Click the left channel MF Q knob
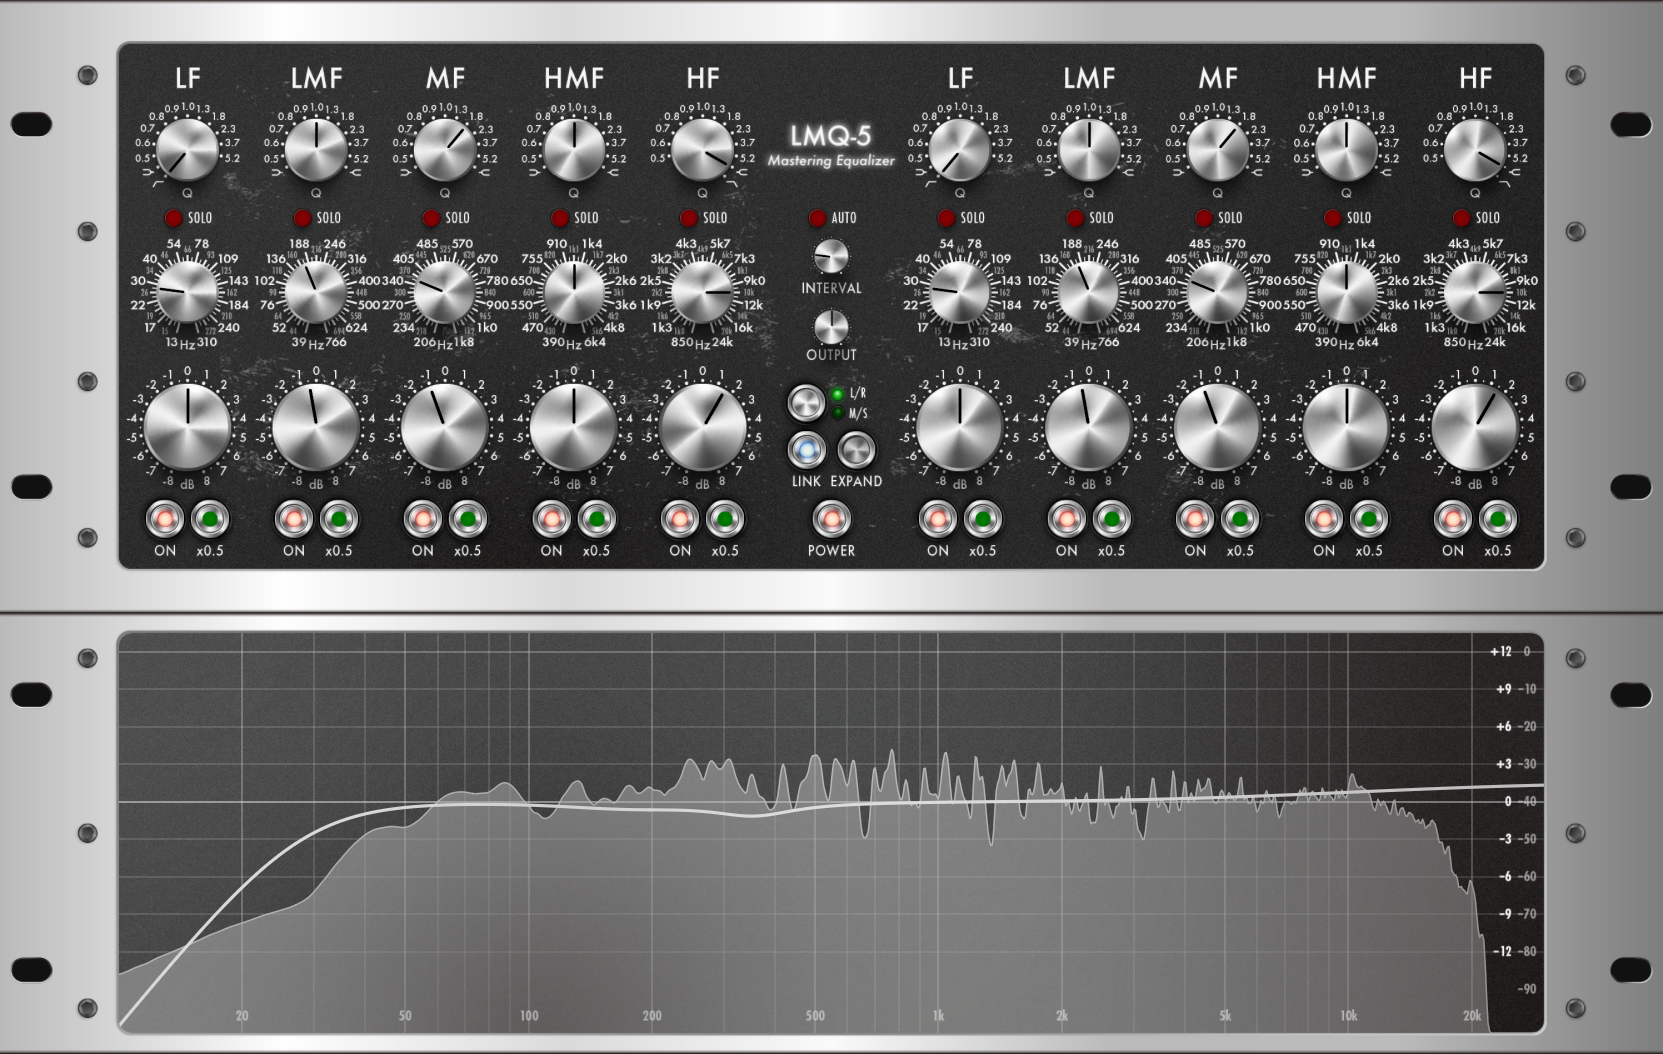Image resolution: width=1663 pixels, height=1054 pixels. pyautogui.click(x=445, y=150)
